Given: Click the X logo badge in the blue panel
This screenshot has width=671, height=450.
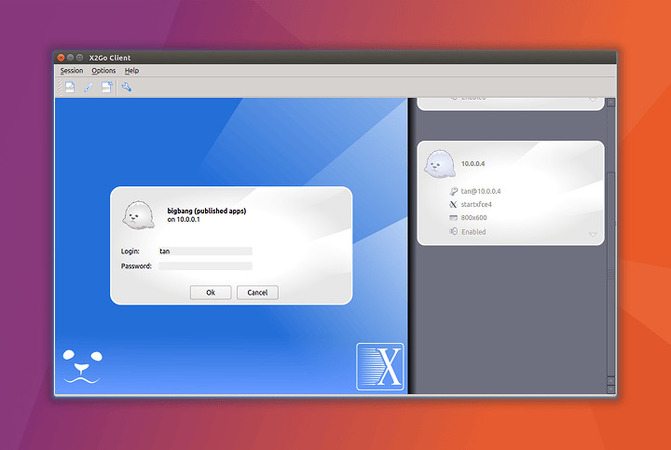Looking at the screenshot, I should pyautogui.click(x=380, y=367).
